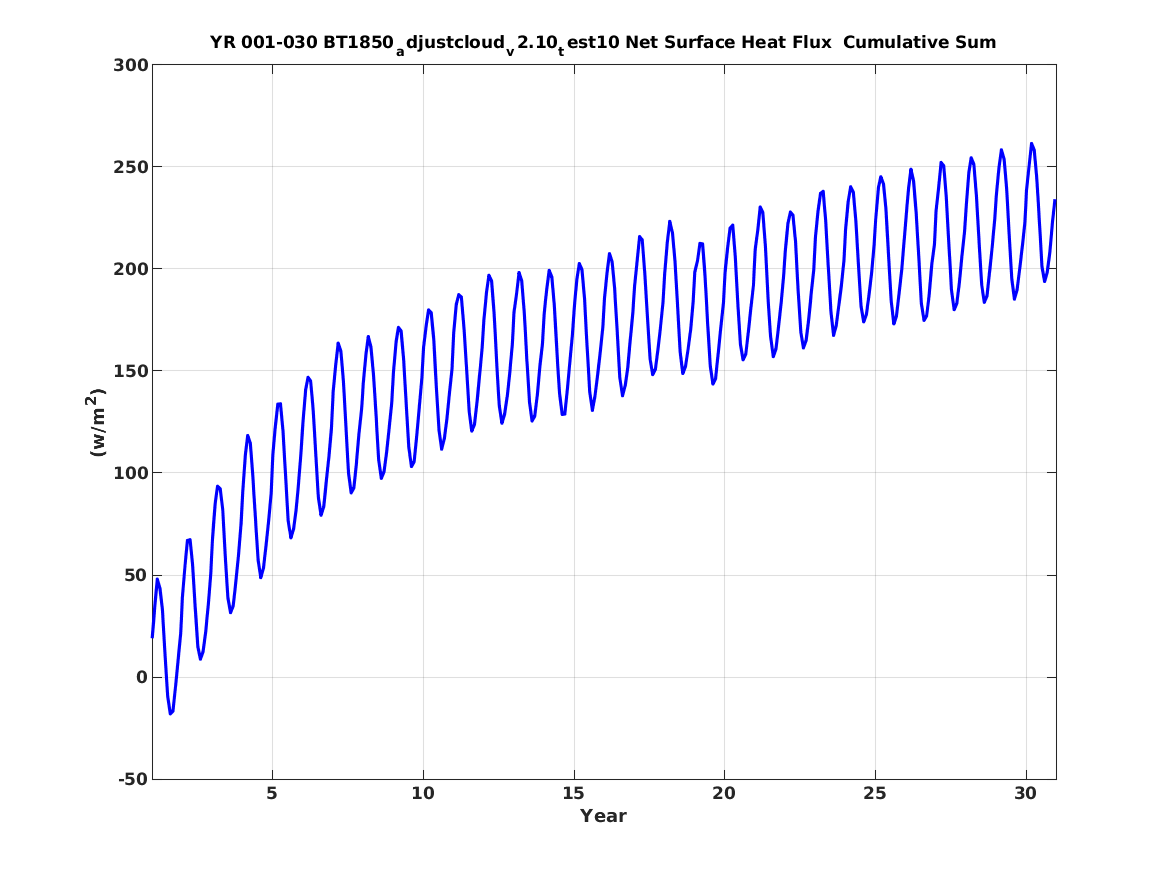Click x-axis tick label 20

[724, 794]
